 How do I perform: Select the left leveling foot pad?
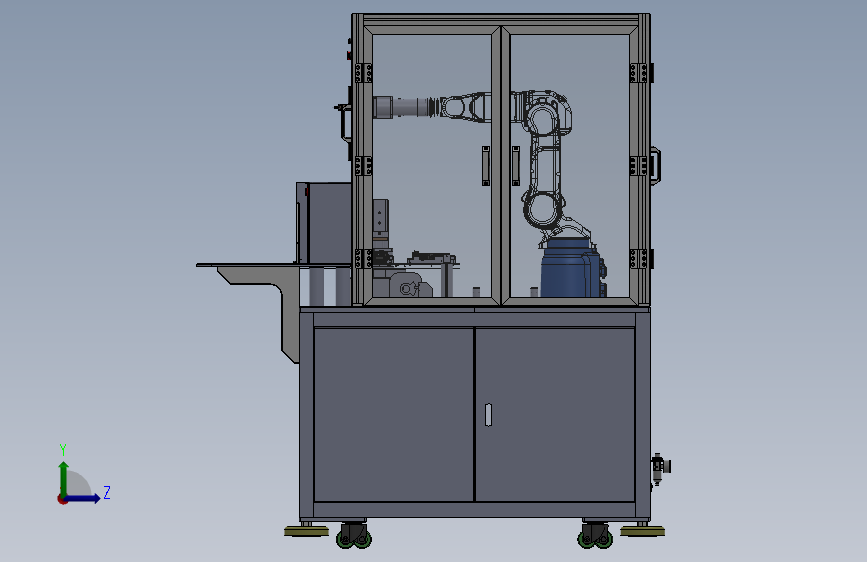306,532
